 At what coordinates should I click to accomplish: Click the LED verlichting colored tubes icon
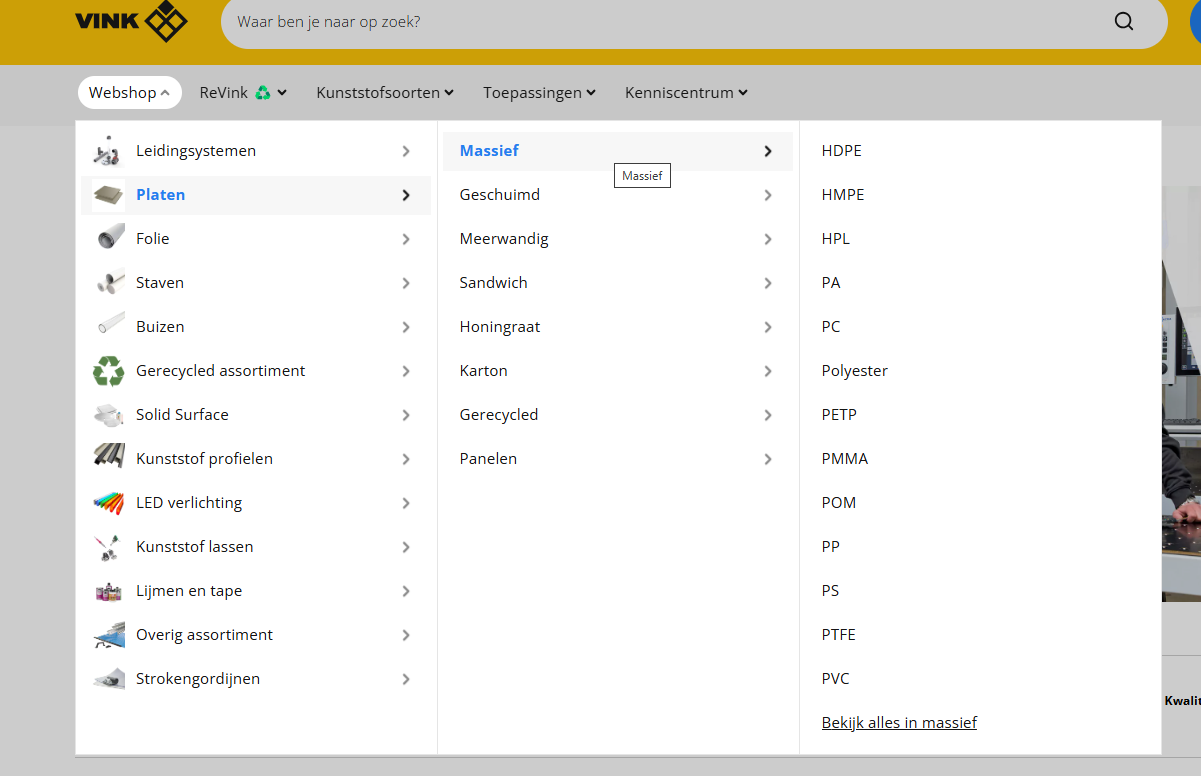(x=108, y=503)
